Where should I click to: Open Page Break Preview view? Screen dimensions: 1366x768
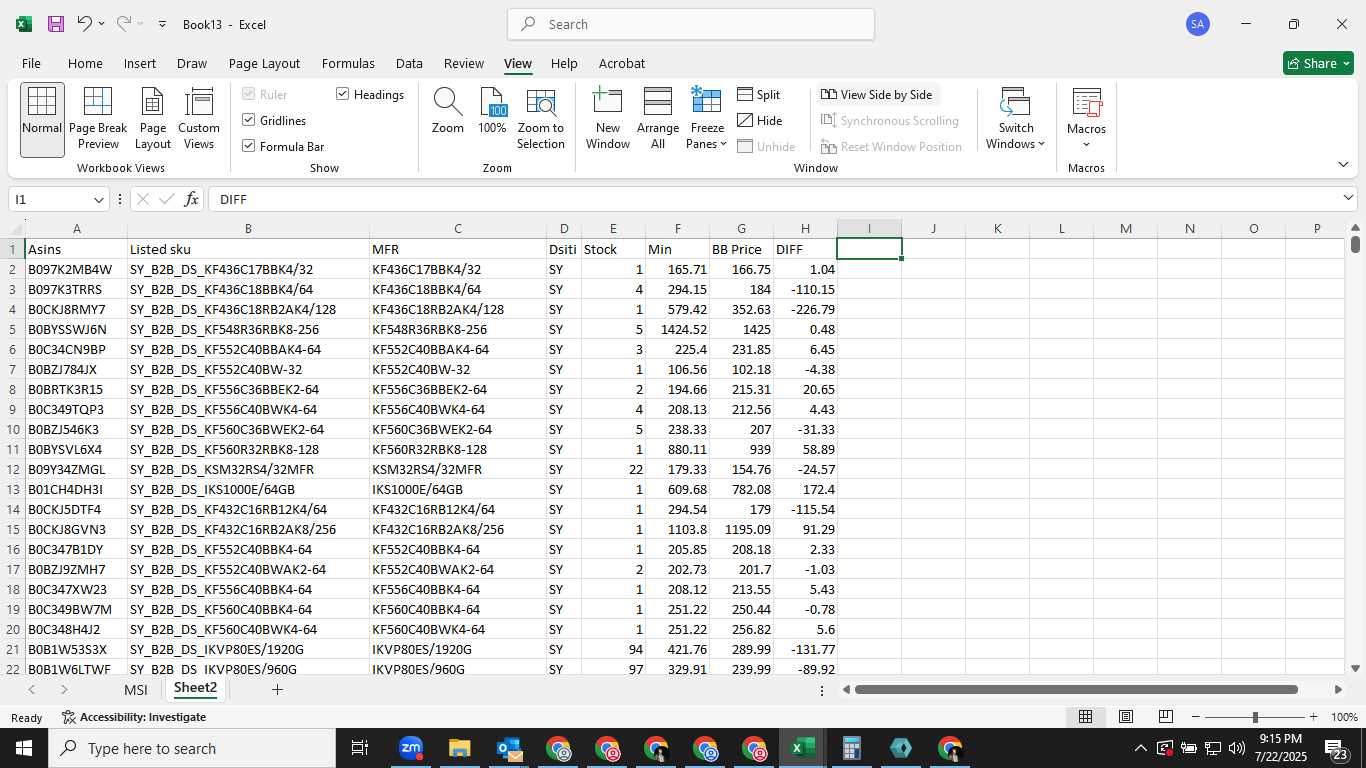click(98, 119)
